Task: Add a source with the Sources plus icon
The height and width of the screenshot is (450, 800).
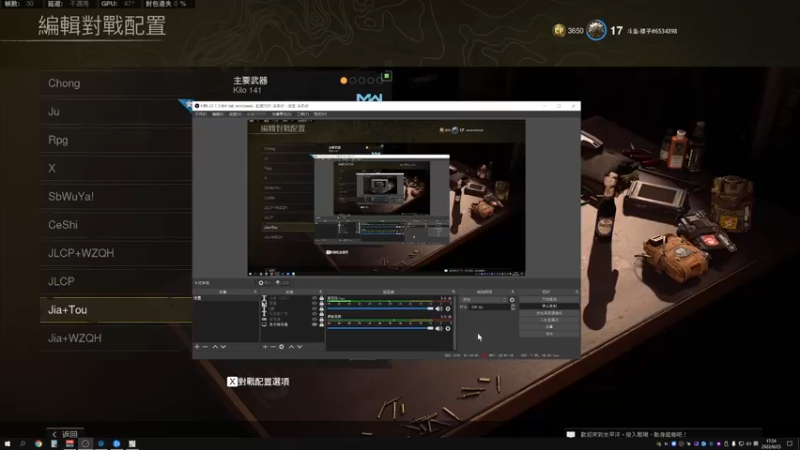Action: tap(265, 347)
